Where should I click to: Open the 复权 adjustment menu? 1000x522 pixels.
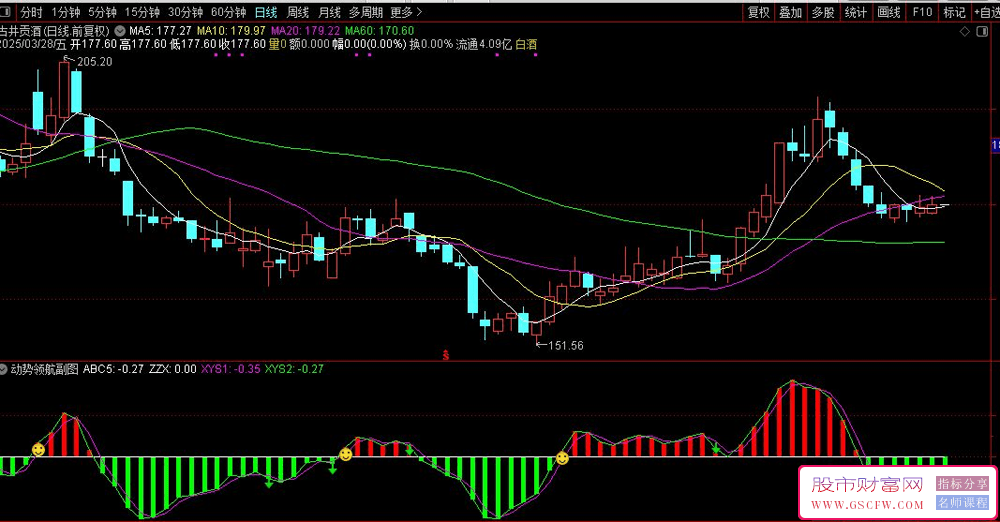(759, 12)
